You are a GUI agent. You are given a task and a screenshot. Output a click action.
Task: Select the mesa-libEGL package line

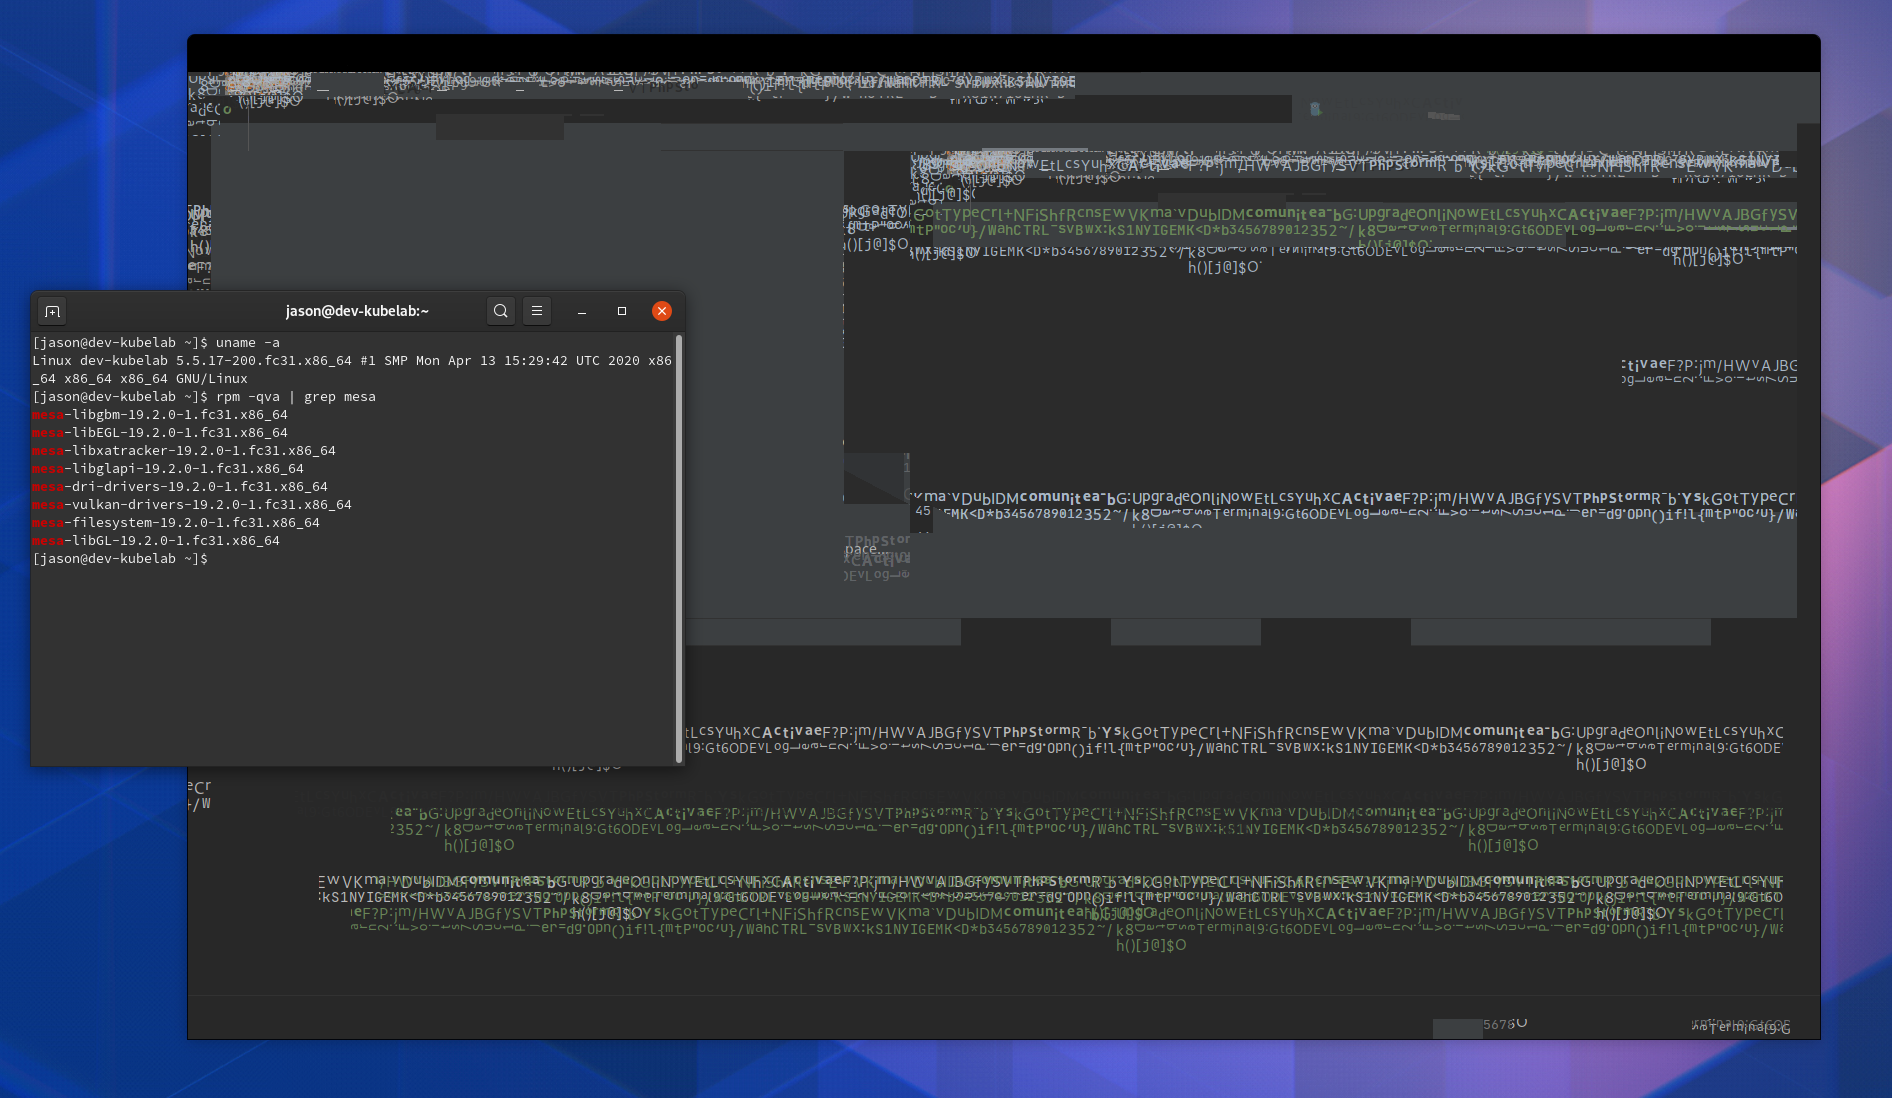click(160, 432)
